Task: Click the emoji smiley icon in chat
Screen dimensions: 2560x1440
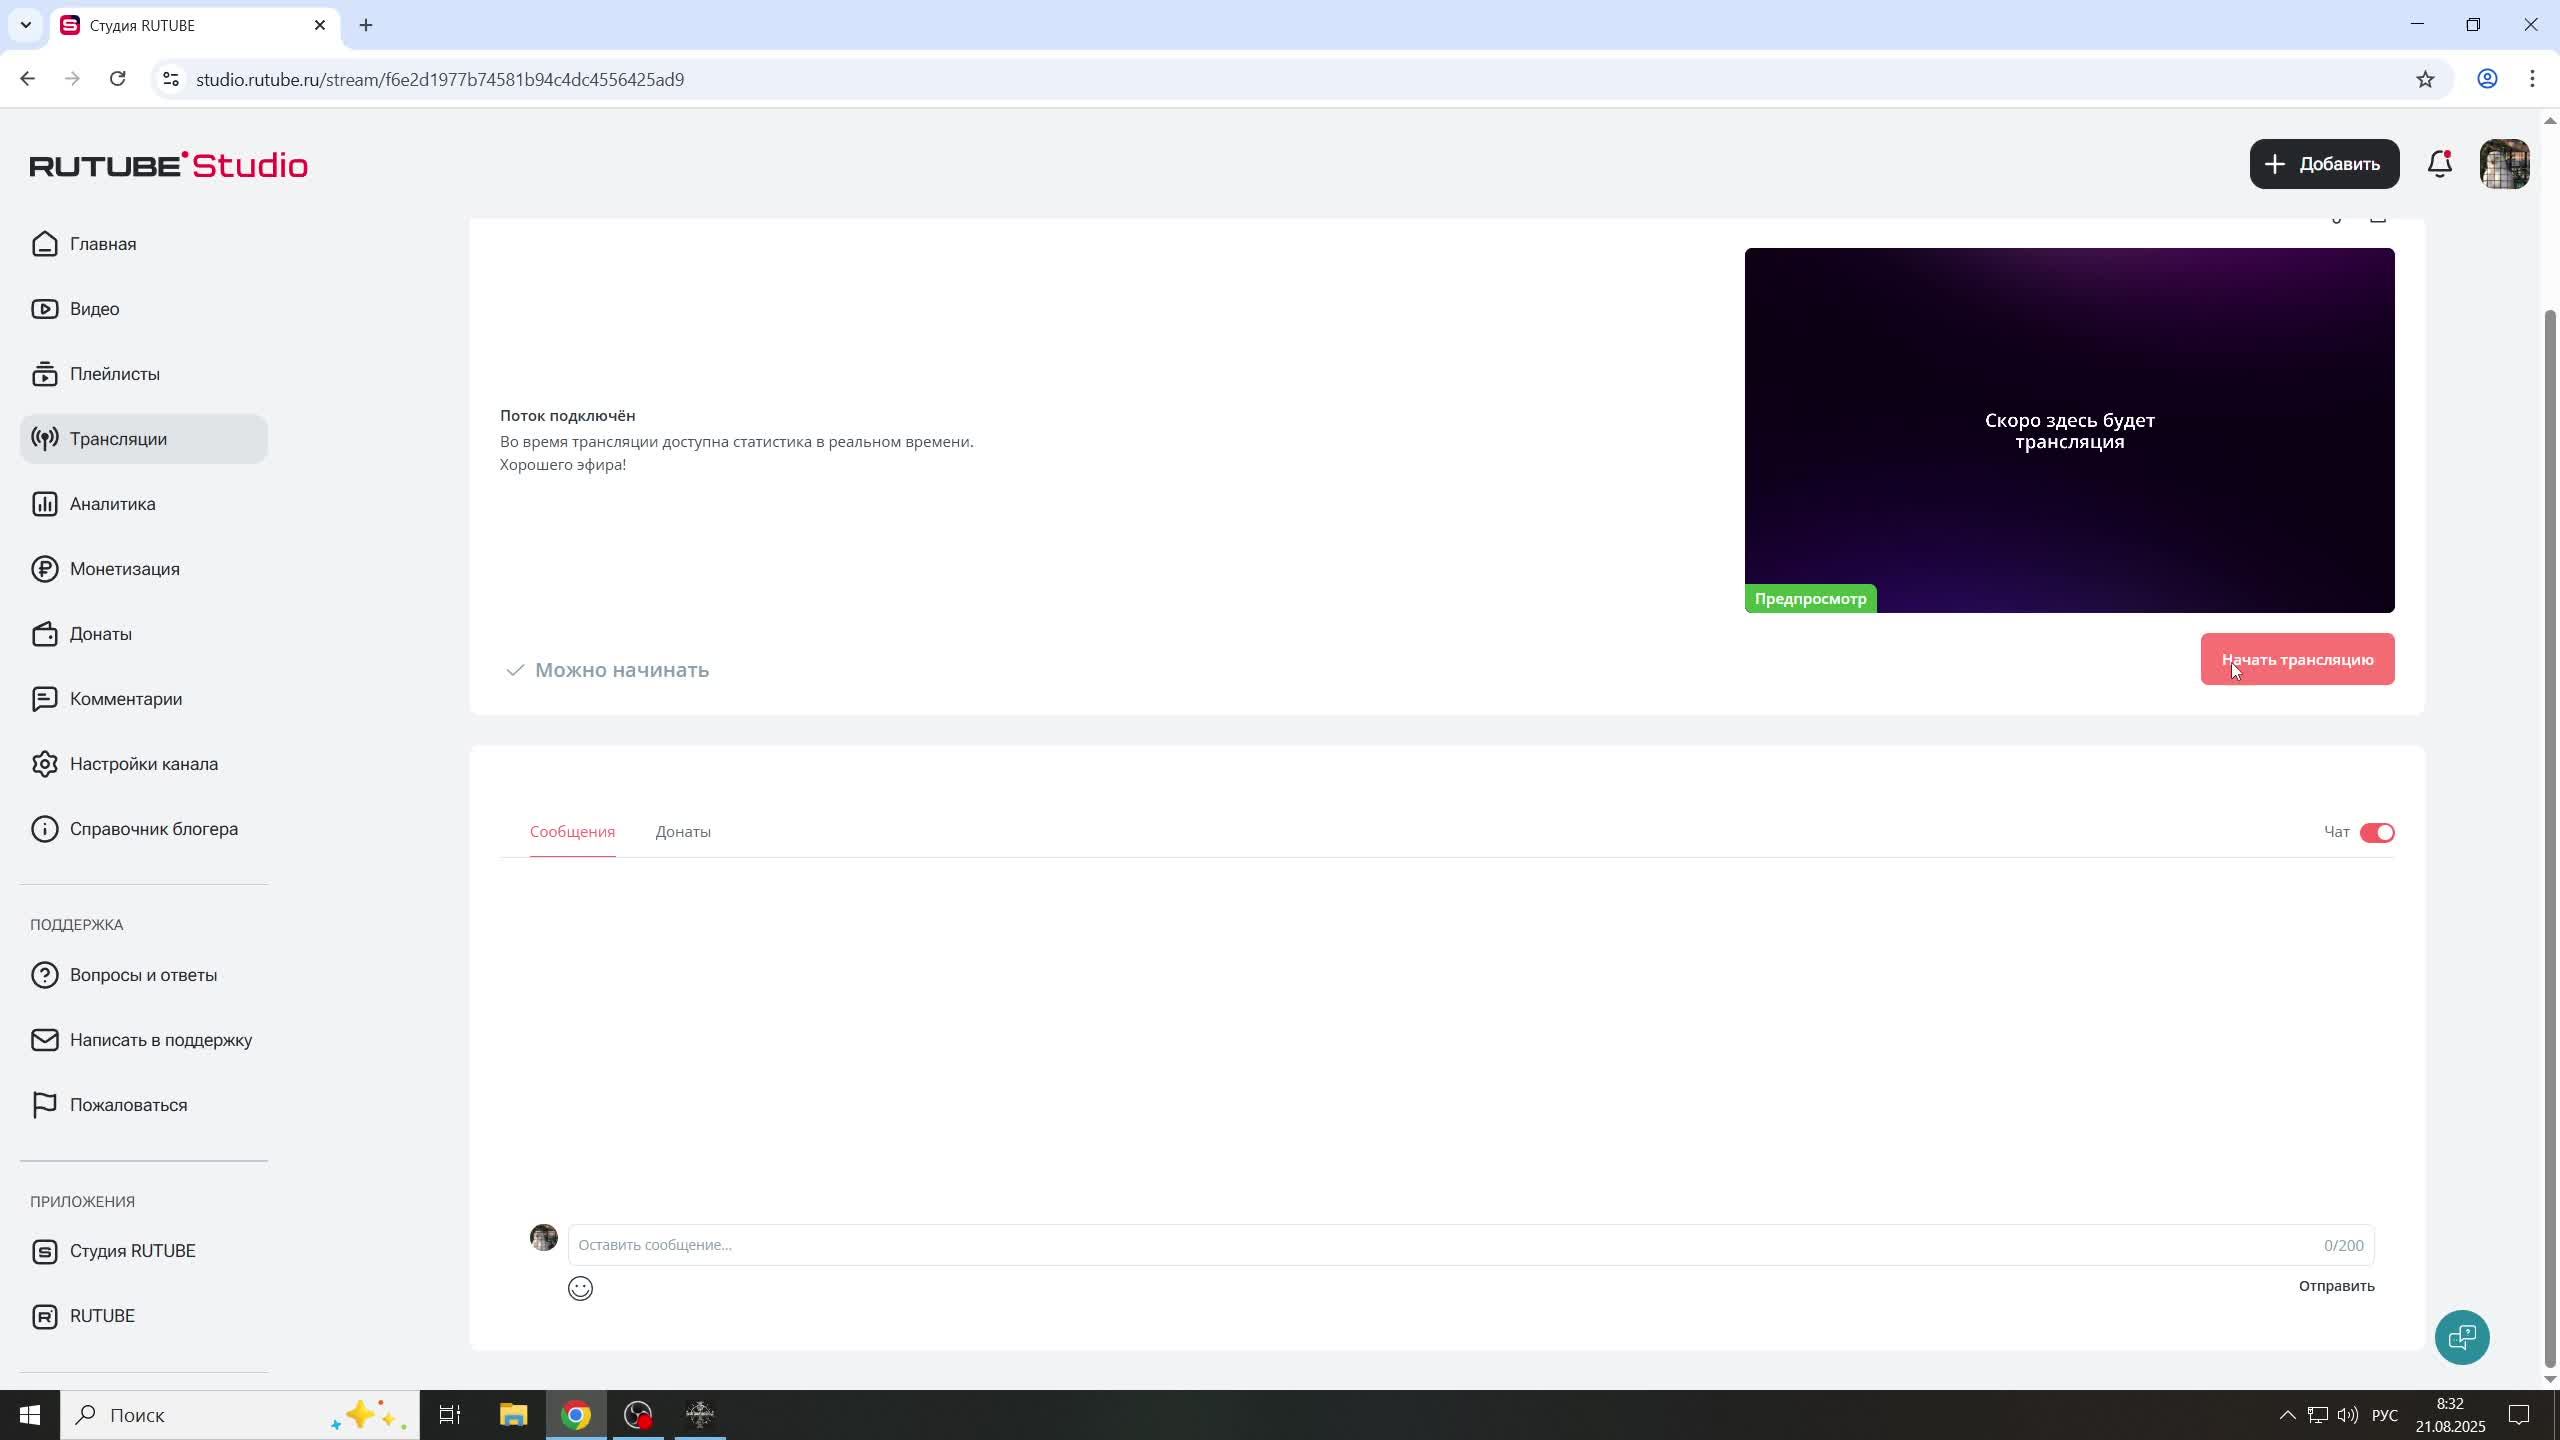Action: coord(580,1288)
